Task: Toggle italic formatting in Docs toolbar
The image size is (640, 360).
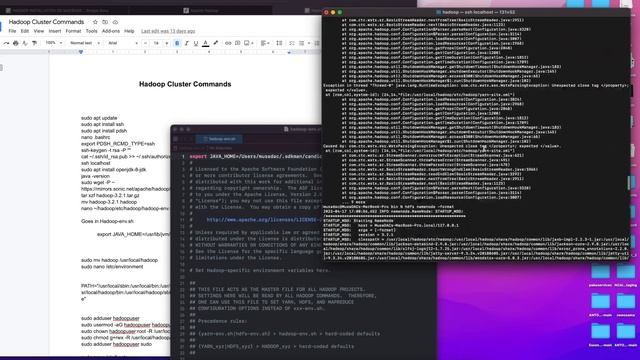Action: click(187, 43)
